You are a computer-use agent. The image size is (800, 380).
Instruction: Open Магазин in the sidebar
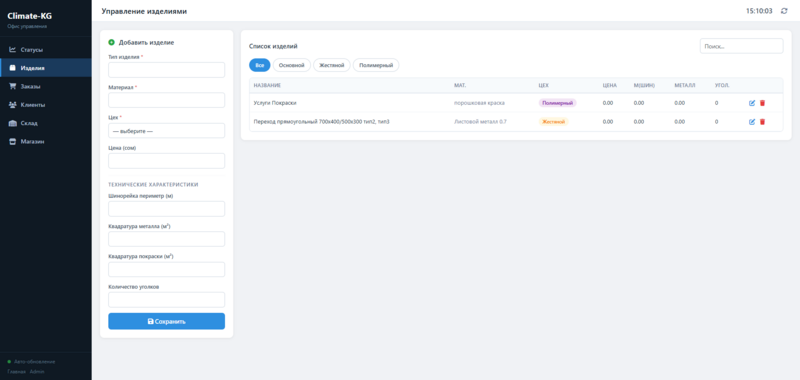point(46,141)
